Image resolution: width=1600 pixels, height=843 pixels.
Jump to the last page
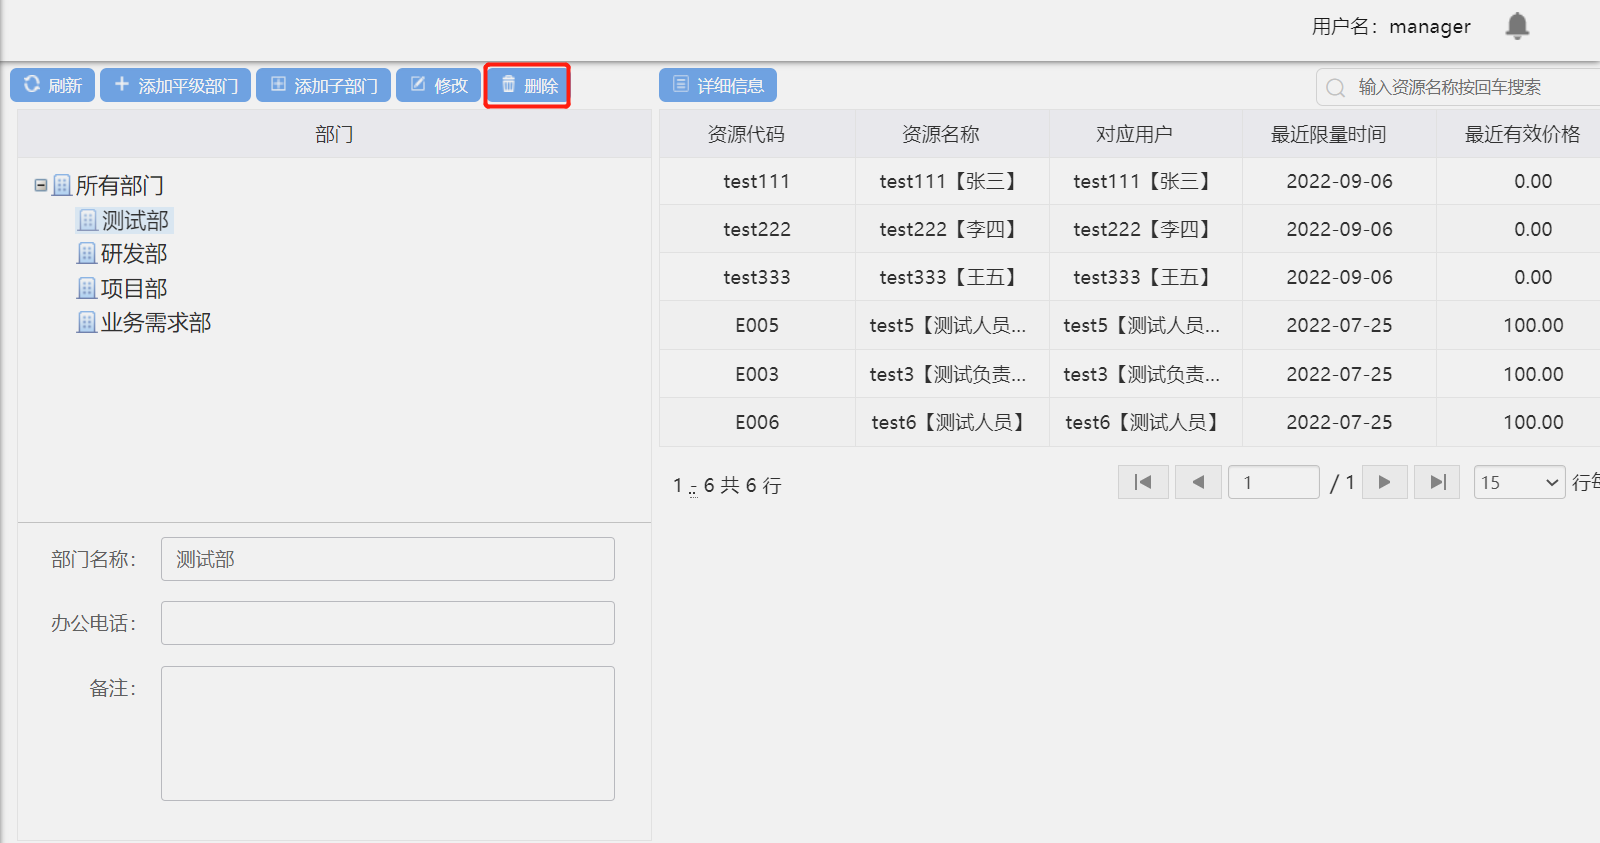click(1437, 482)
